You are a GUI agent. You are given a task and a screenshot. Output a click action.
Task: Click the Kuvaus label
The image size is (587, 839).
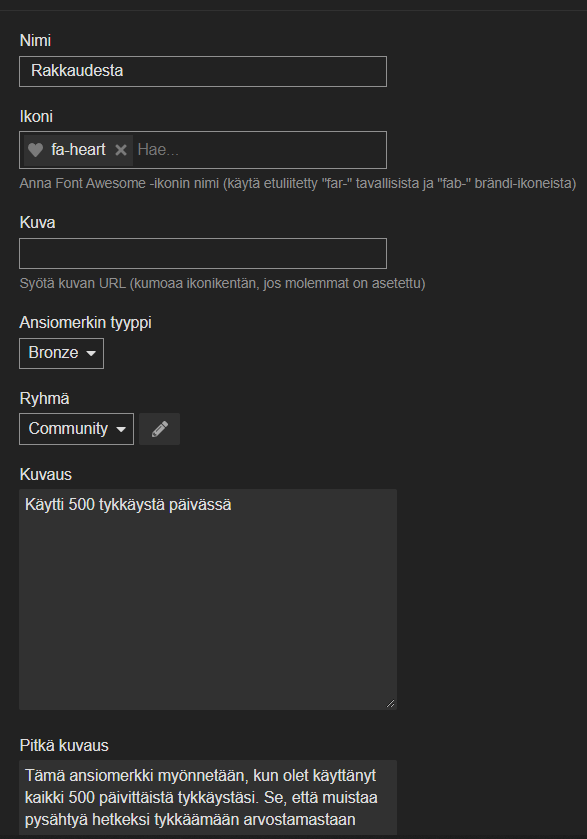(x=45, y=475)
